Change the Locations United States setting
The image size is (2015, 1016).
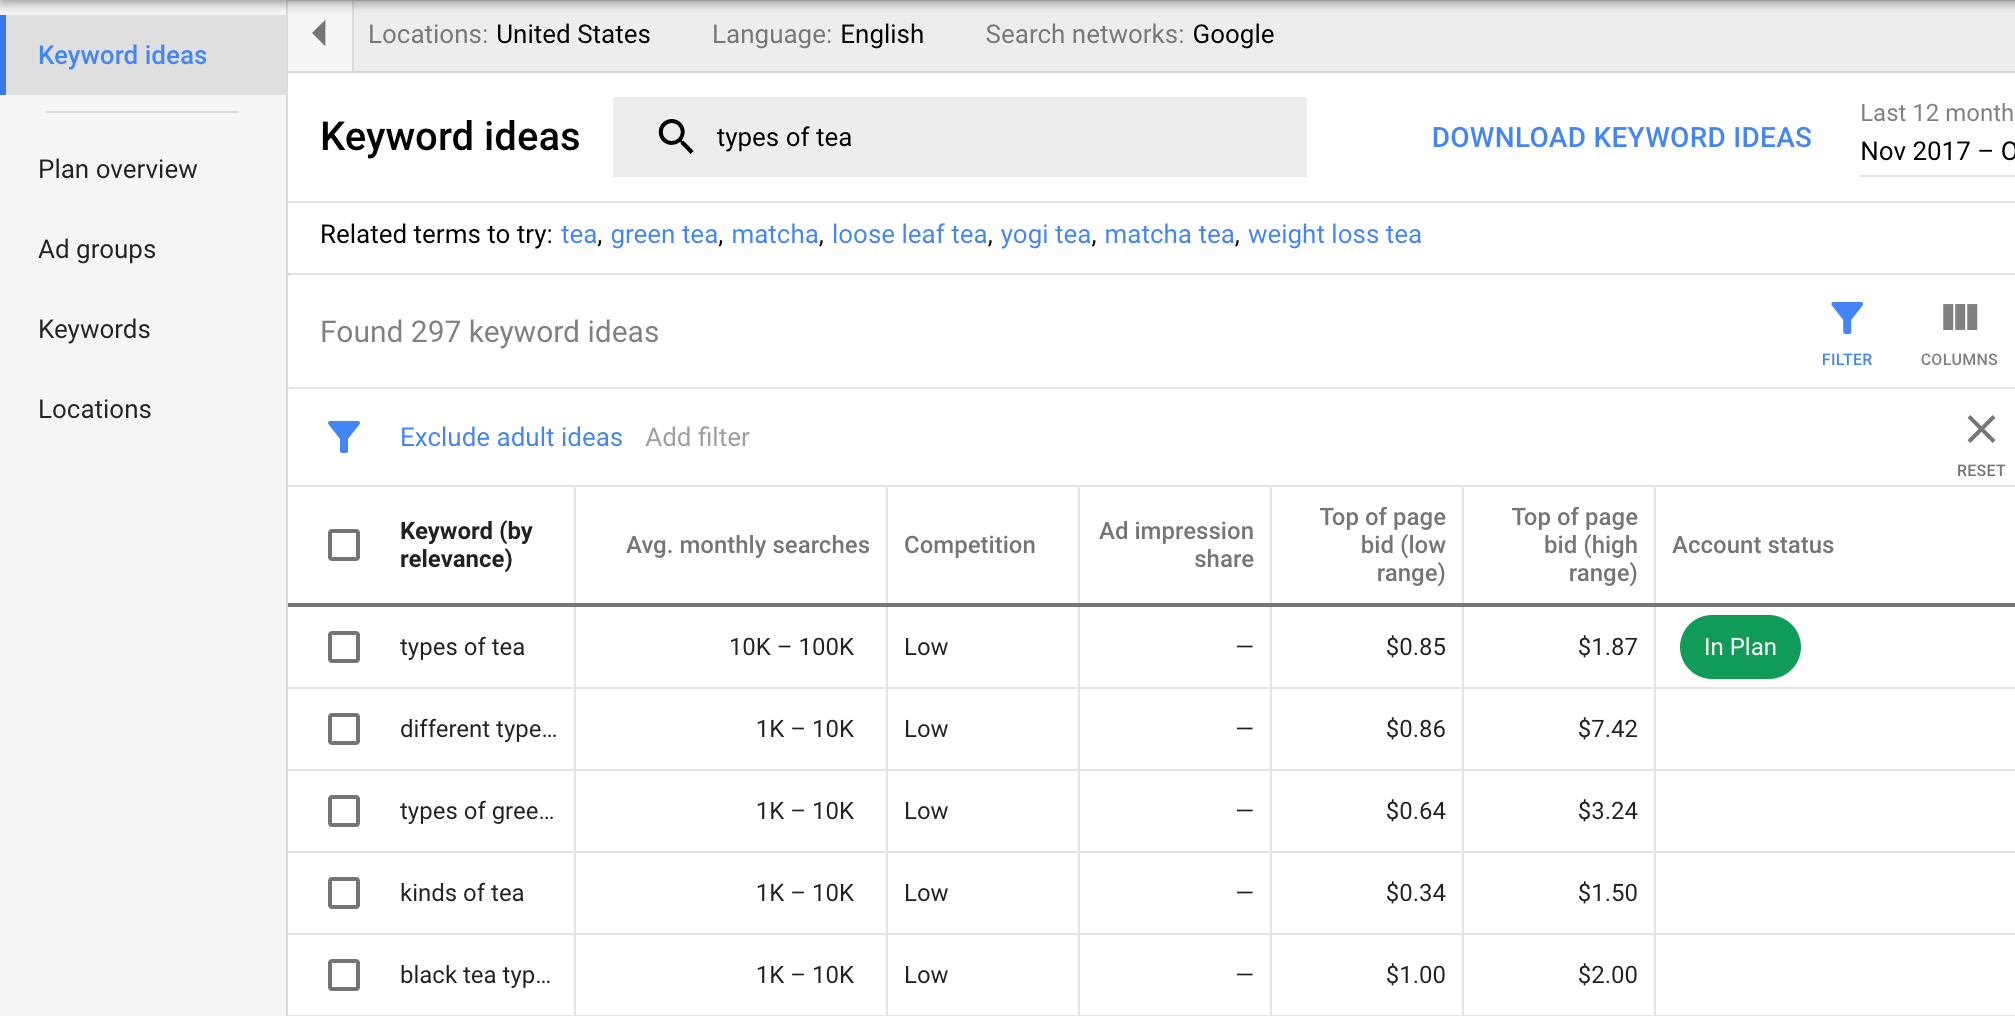click(509, 35)
